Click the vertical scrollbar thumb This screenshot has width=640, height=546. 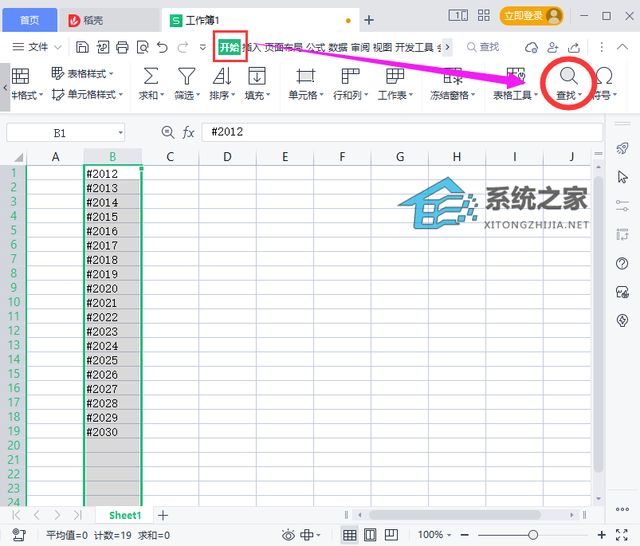598,324
